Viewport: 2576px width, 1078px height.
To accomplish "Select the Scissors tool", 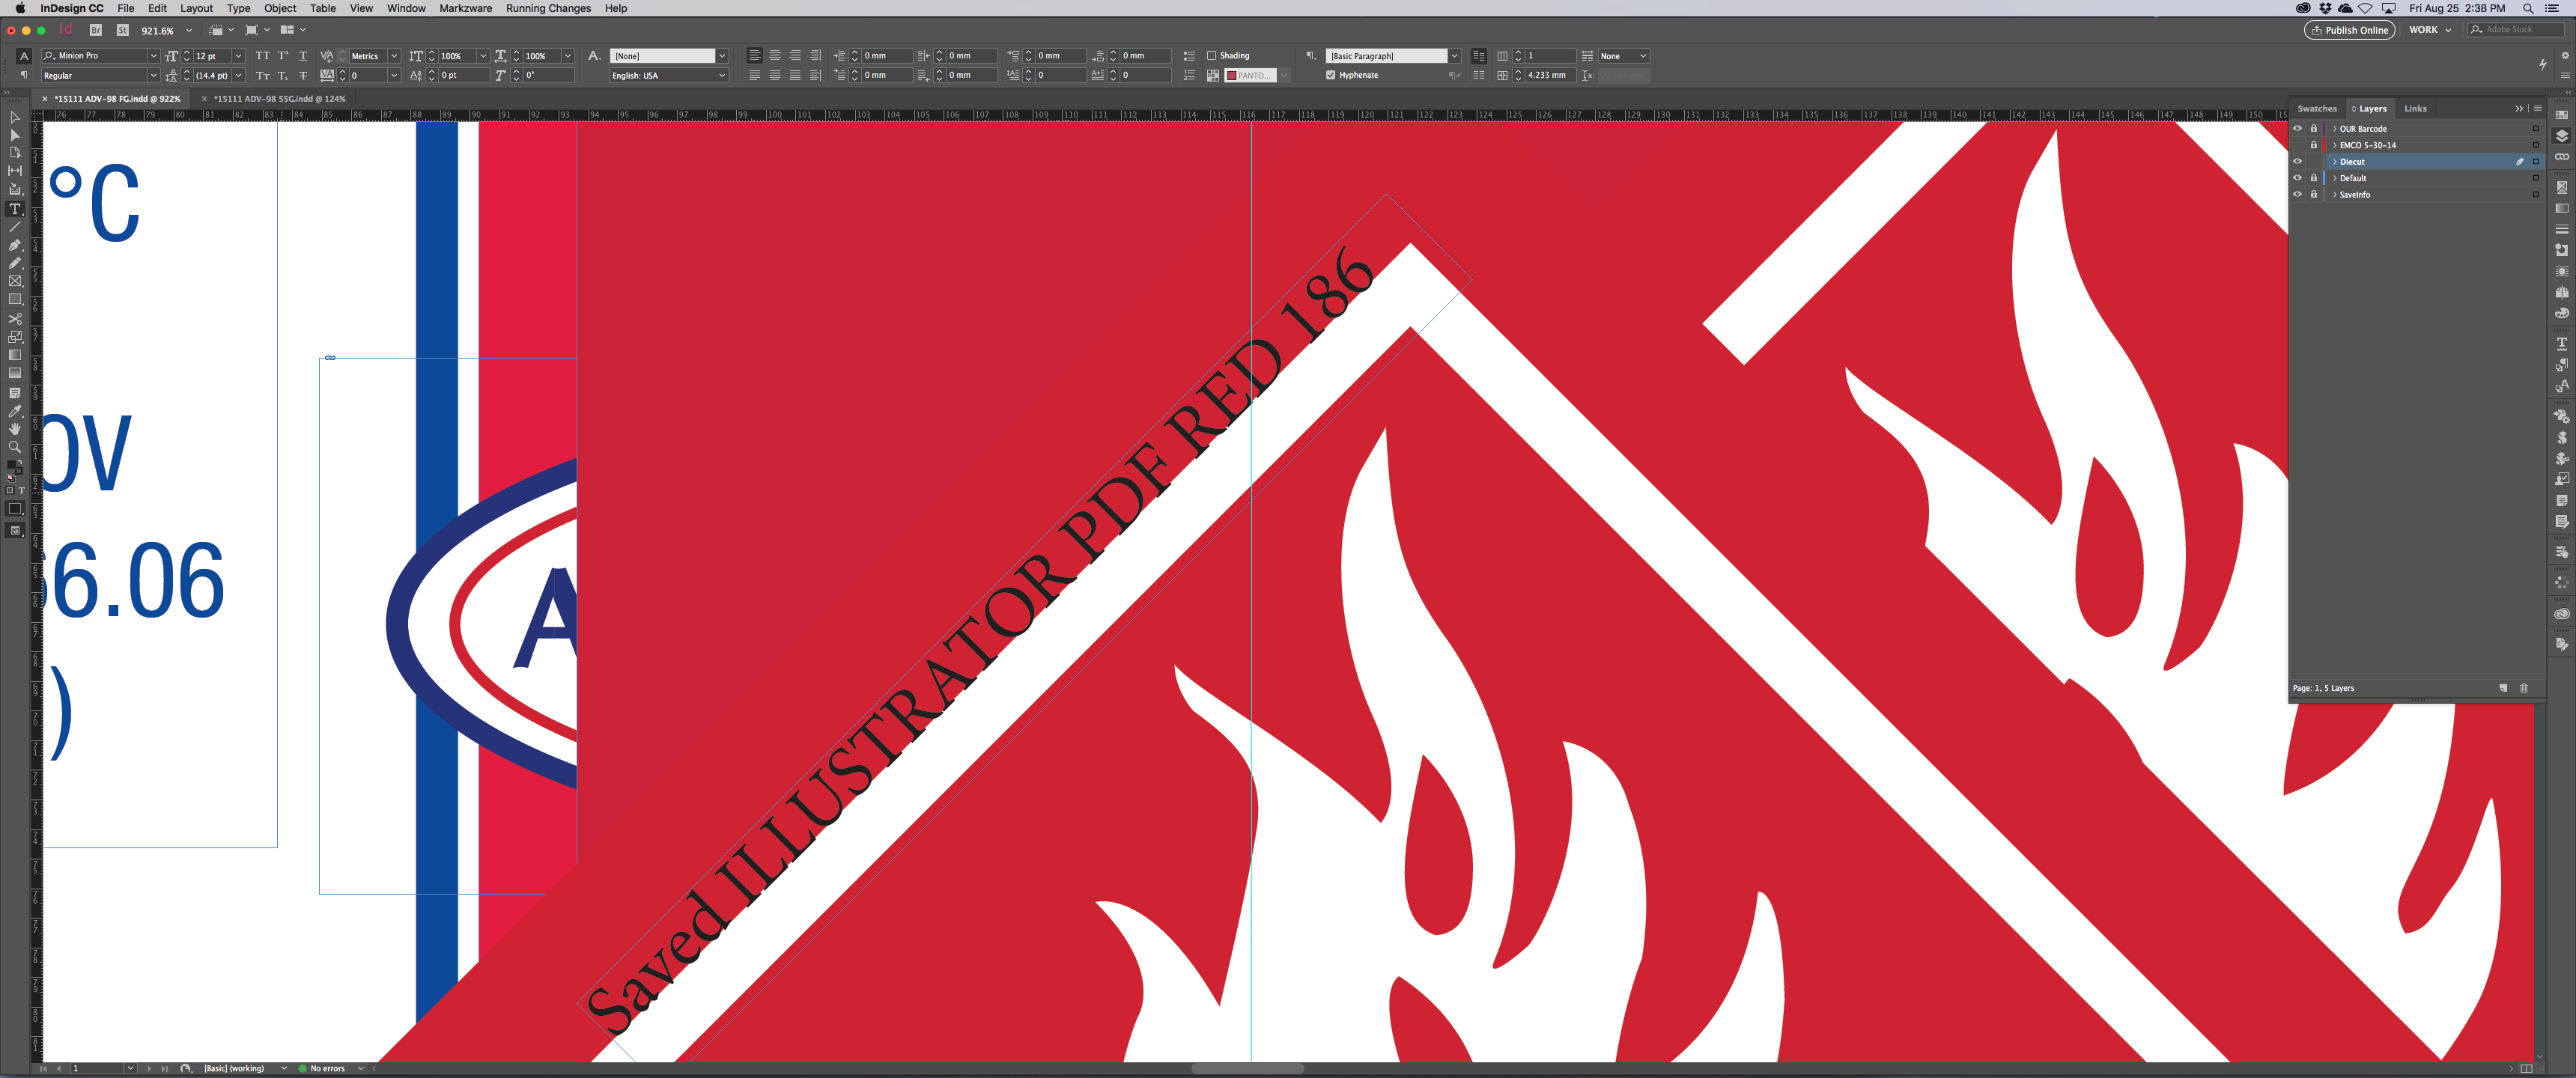I will coord(14,318).
